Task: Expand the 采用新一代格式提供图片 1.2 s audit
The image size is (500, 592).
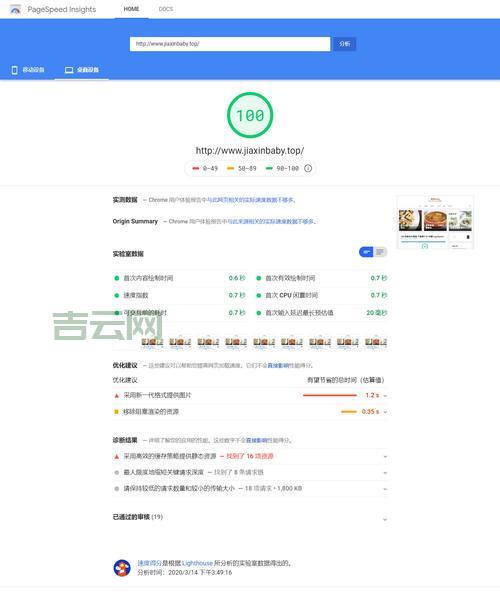Action: coord(250,395)
